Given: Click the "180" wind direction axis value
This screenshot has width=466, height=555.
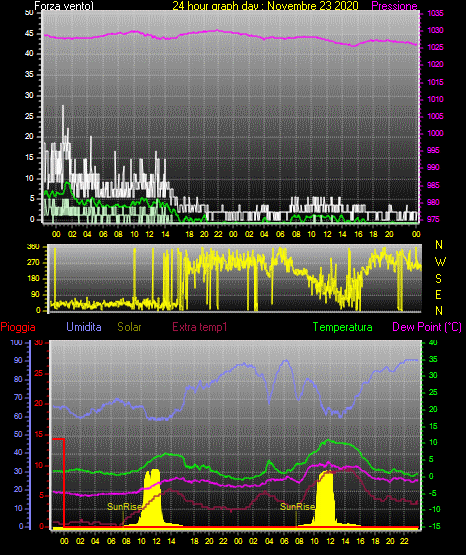Looking at the screenshot, I should click(x=33, y=279).
